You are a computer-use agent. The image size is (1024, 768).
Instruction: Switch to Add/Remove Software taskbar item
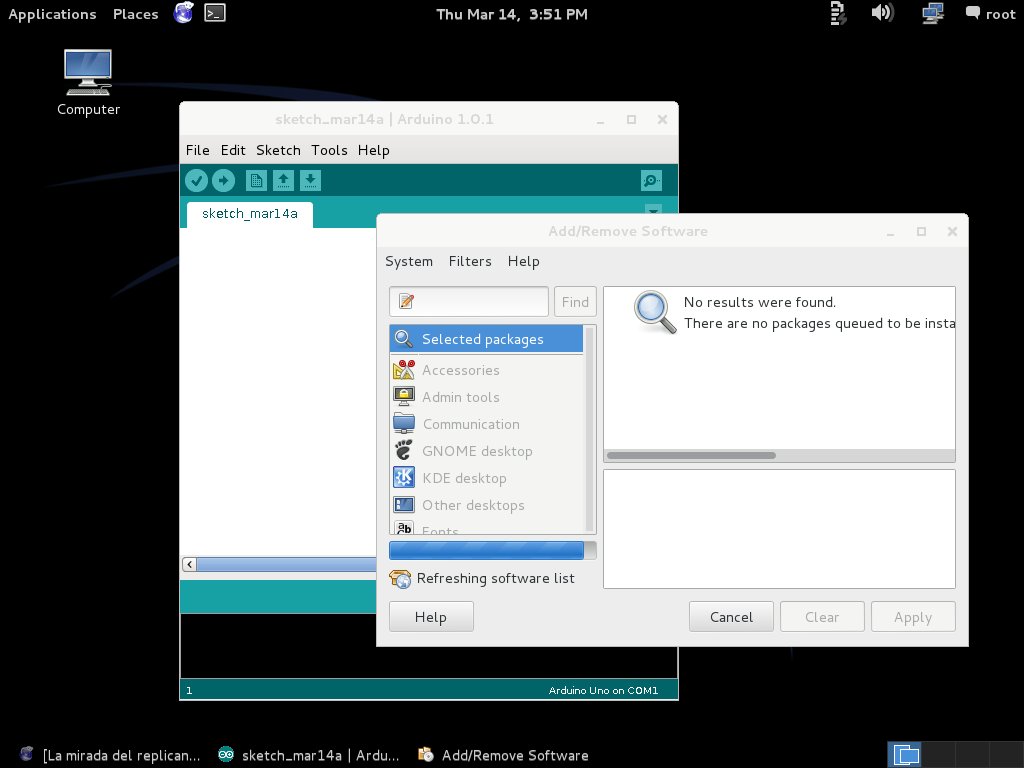tap(504, 755)
